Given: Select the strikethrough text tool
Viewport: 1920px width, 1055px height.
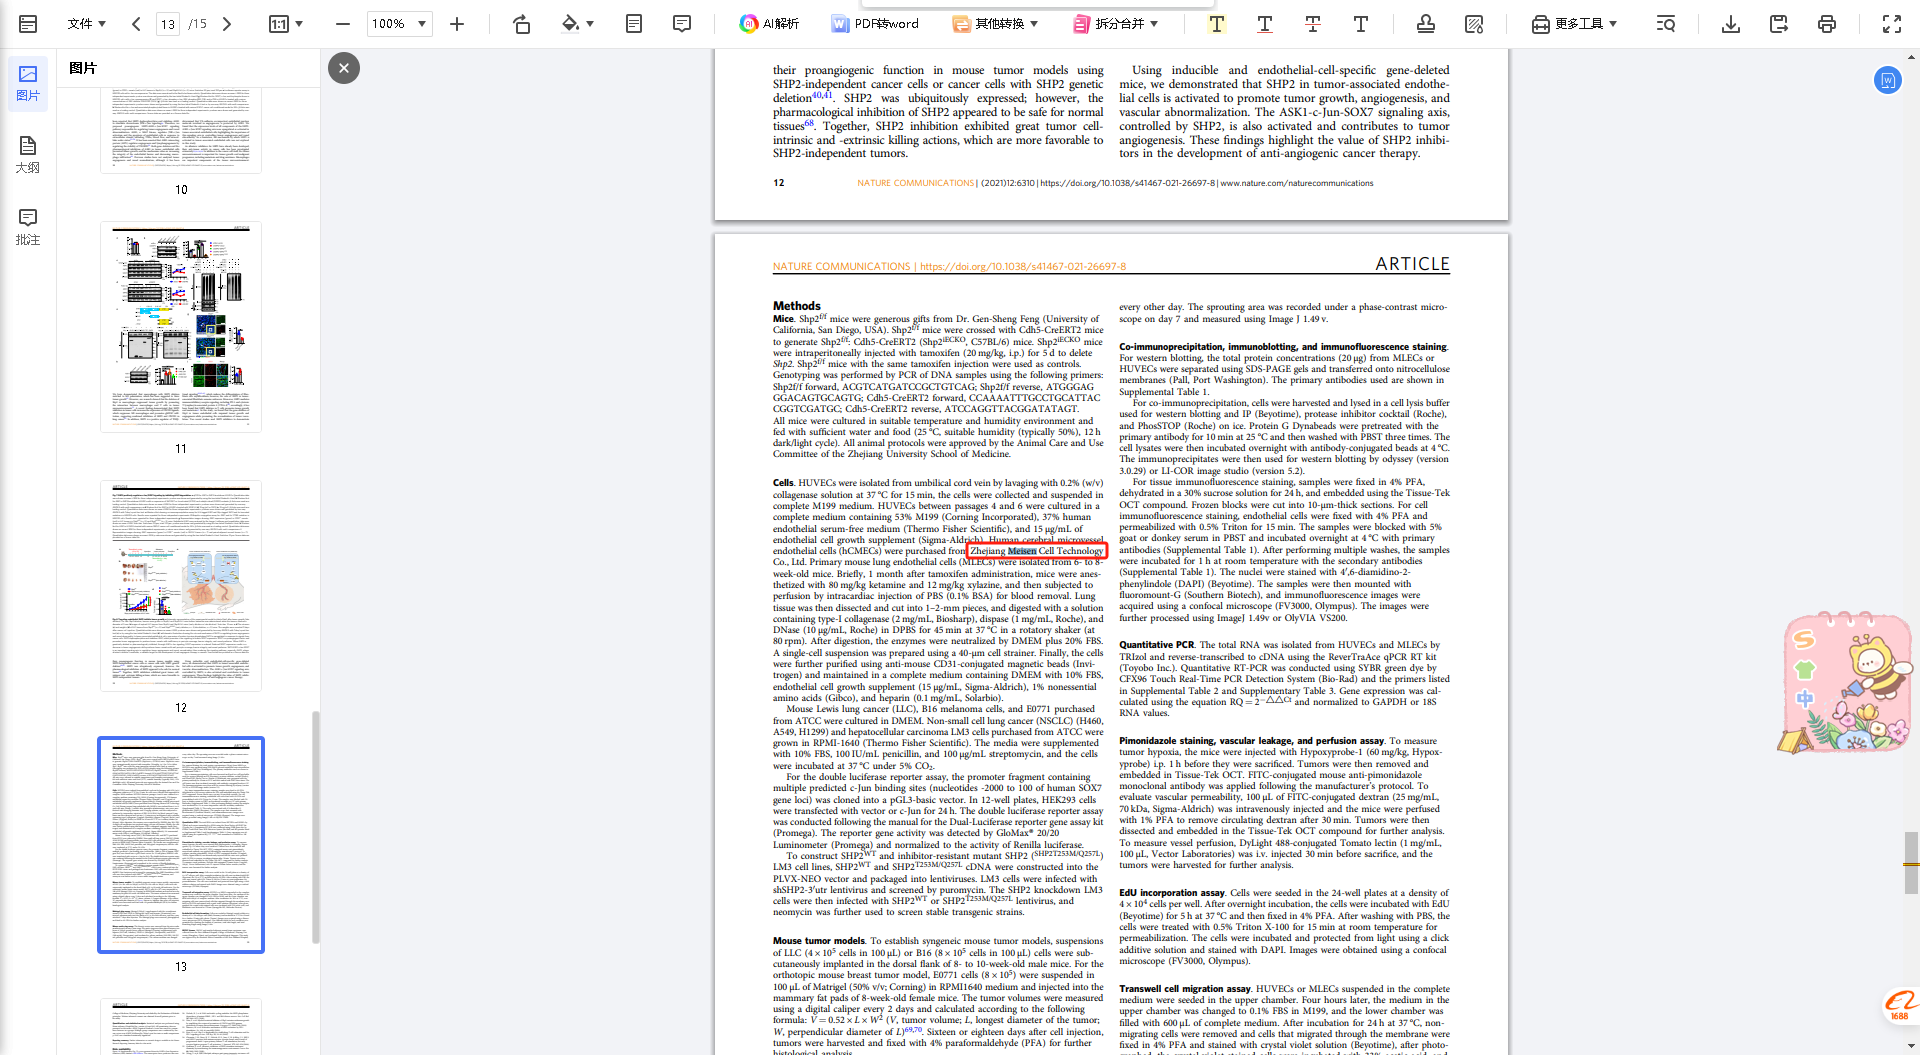Looking at the screenshot, I should point(1312,24).
